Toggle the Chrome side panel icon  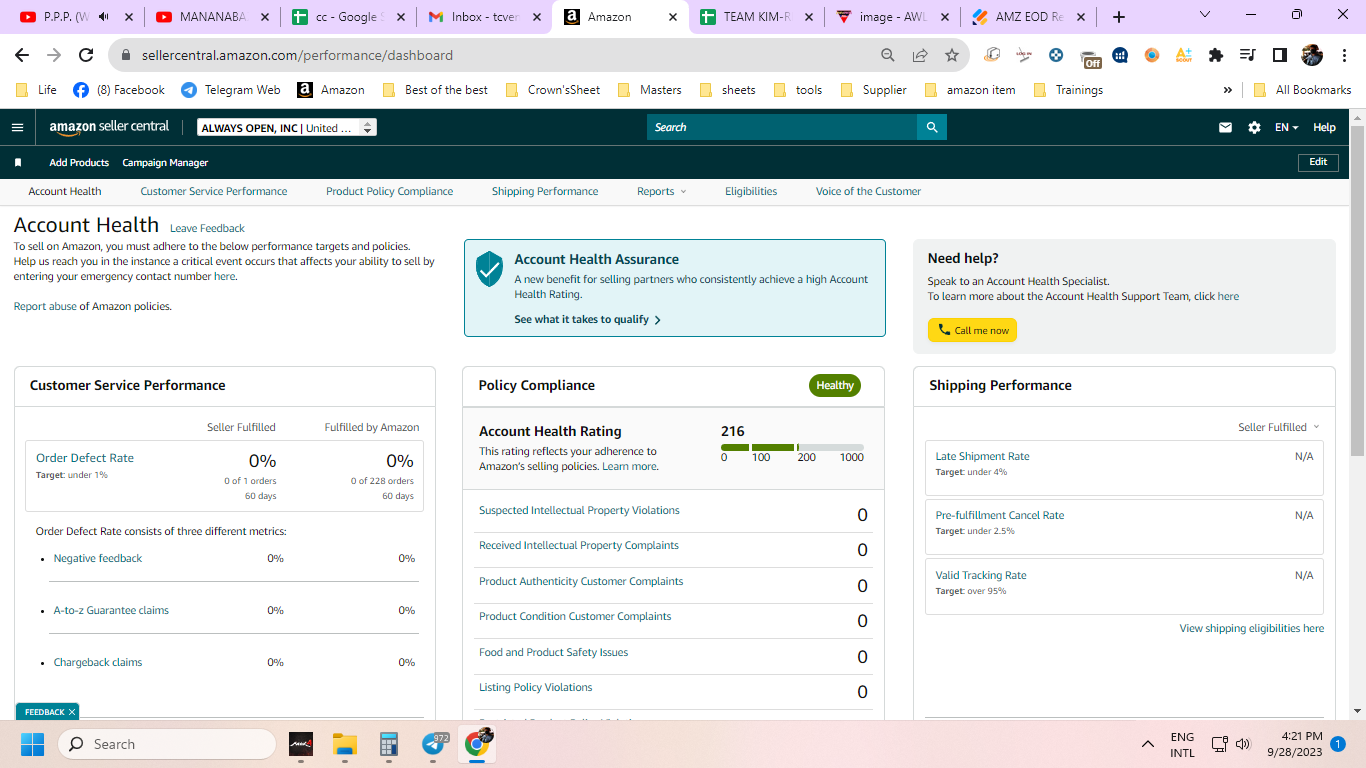(1279, 55)
